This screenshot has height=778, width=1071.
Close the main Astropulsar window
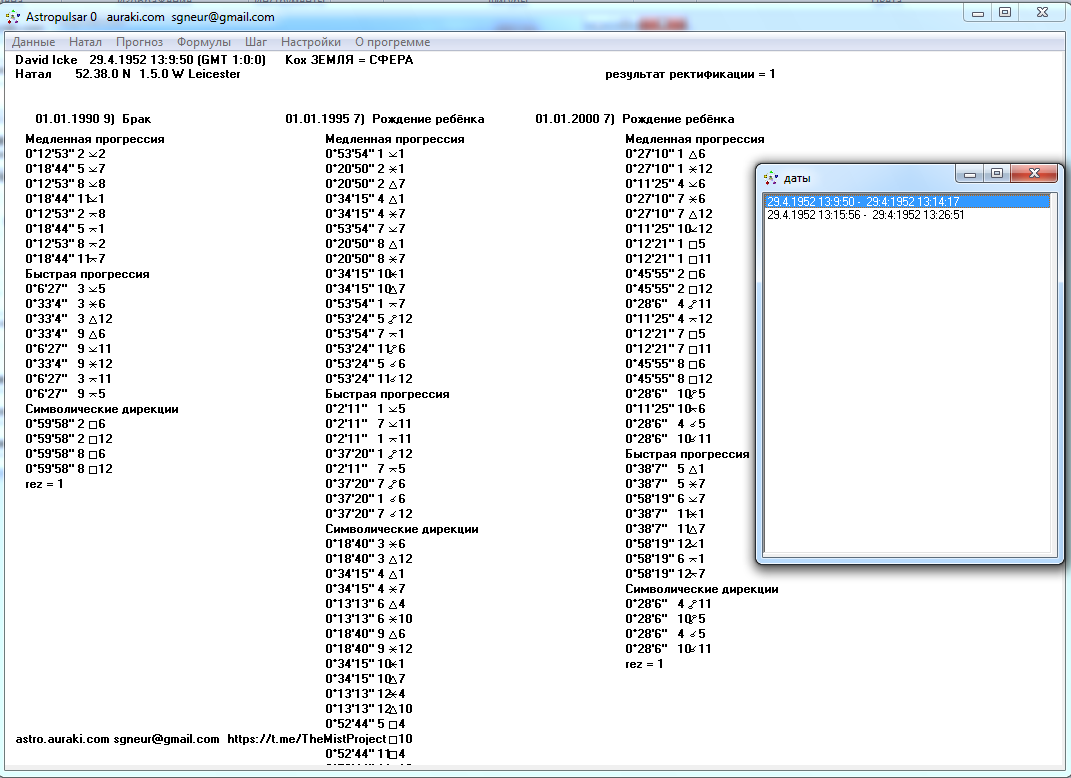(1041, 12)
